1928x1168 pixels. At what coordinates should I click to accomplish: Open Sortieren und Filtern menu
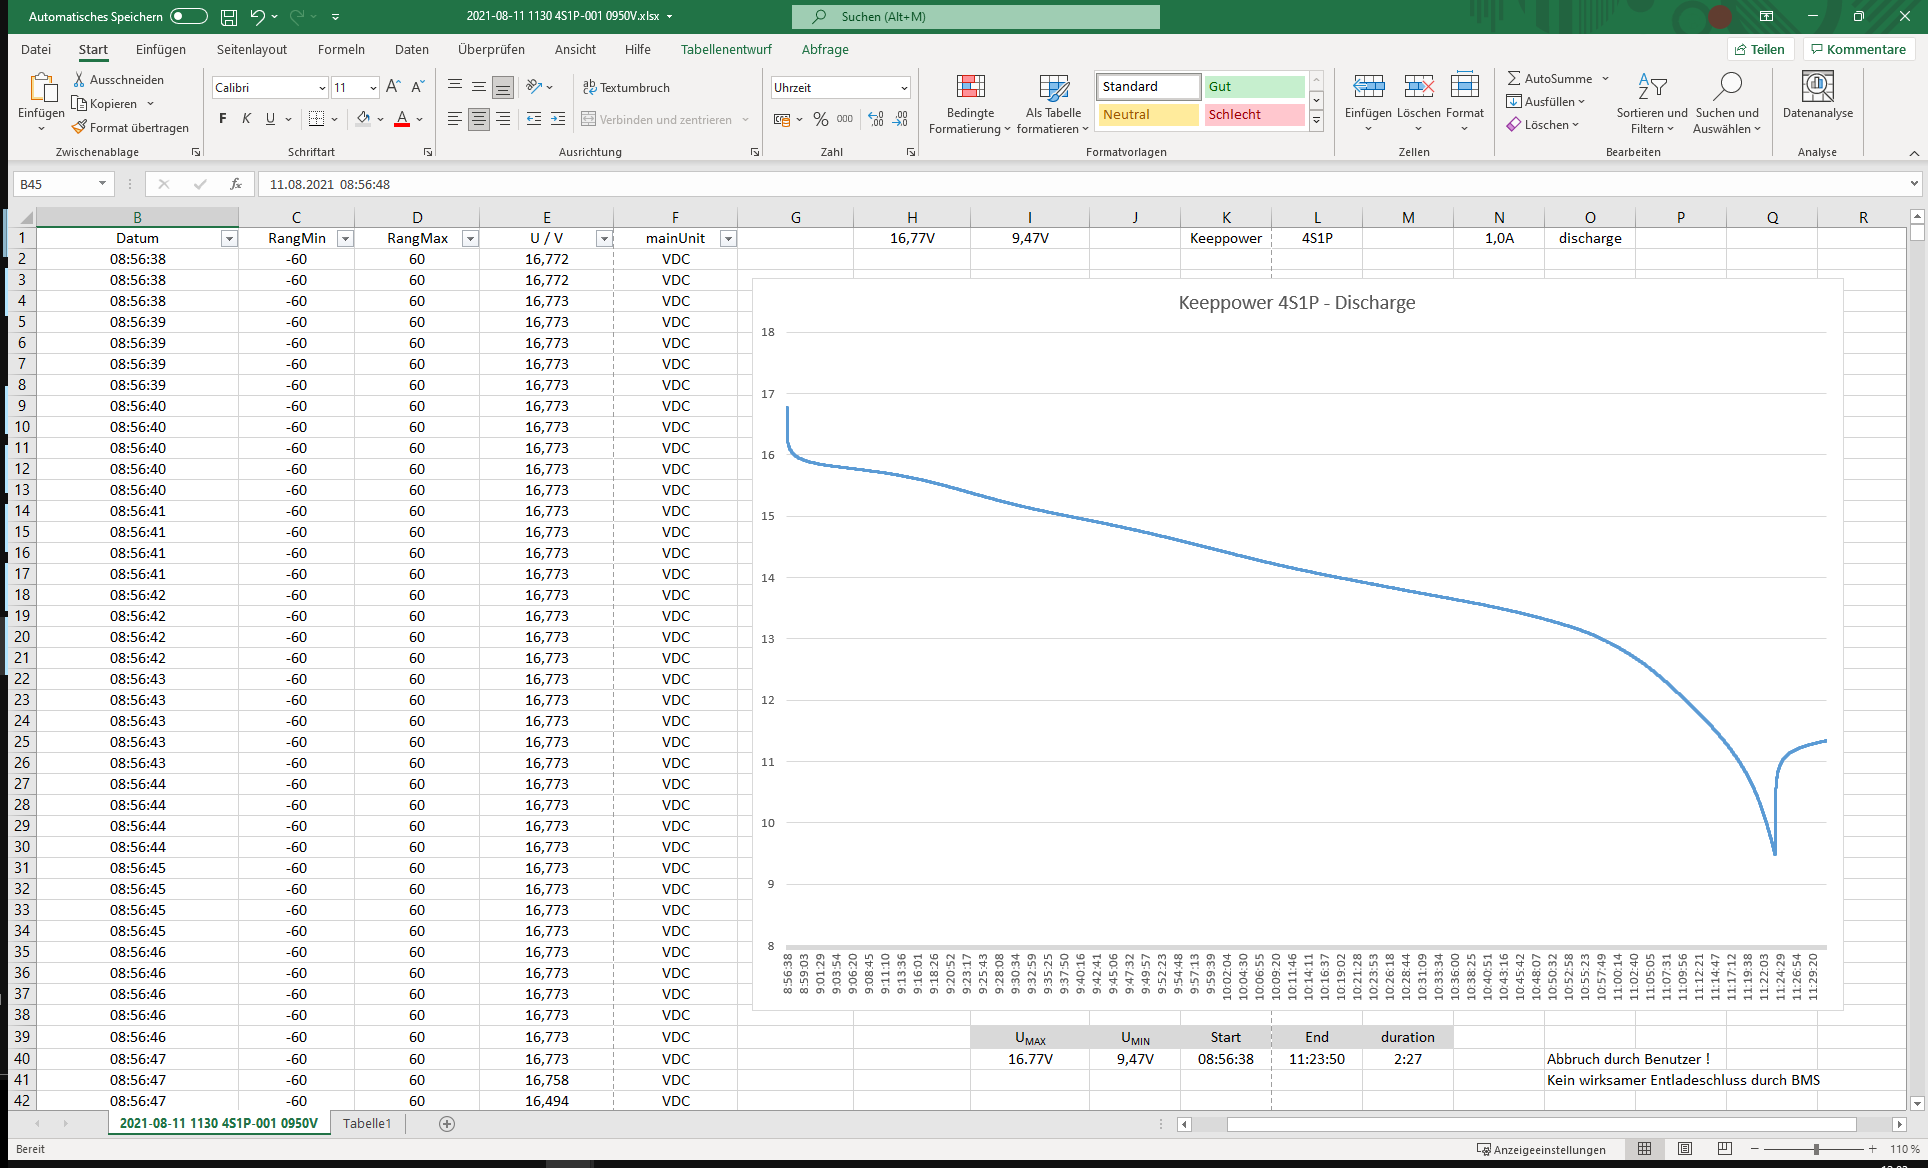tap(1652, 103)
